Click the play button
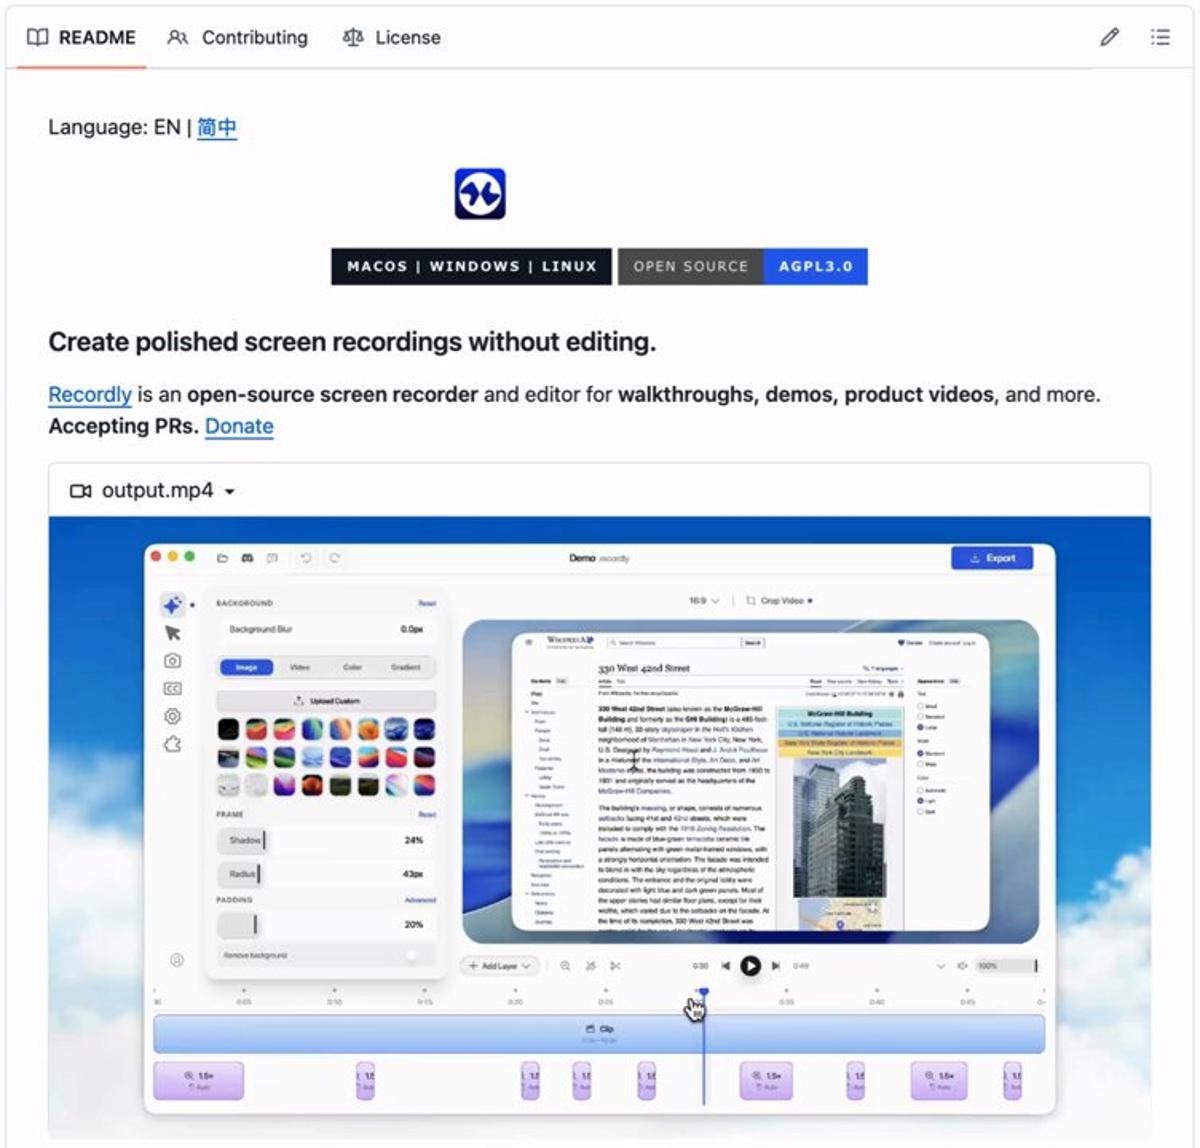Image resolution: width=1200 pixels, height=1148 pixels. coord(750,966)
